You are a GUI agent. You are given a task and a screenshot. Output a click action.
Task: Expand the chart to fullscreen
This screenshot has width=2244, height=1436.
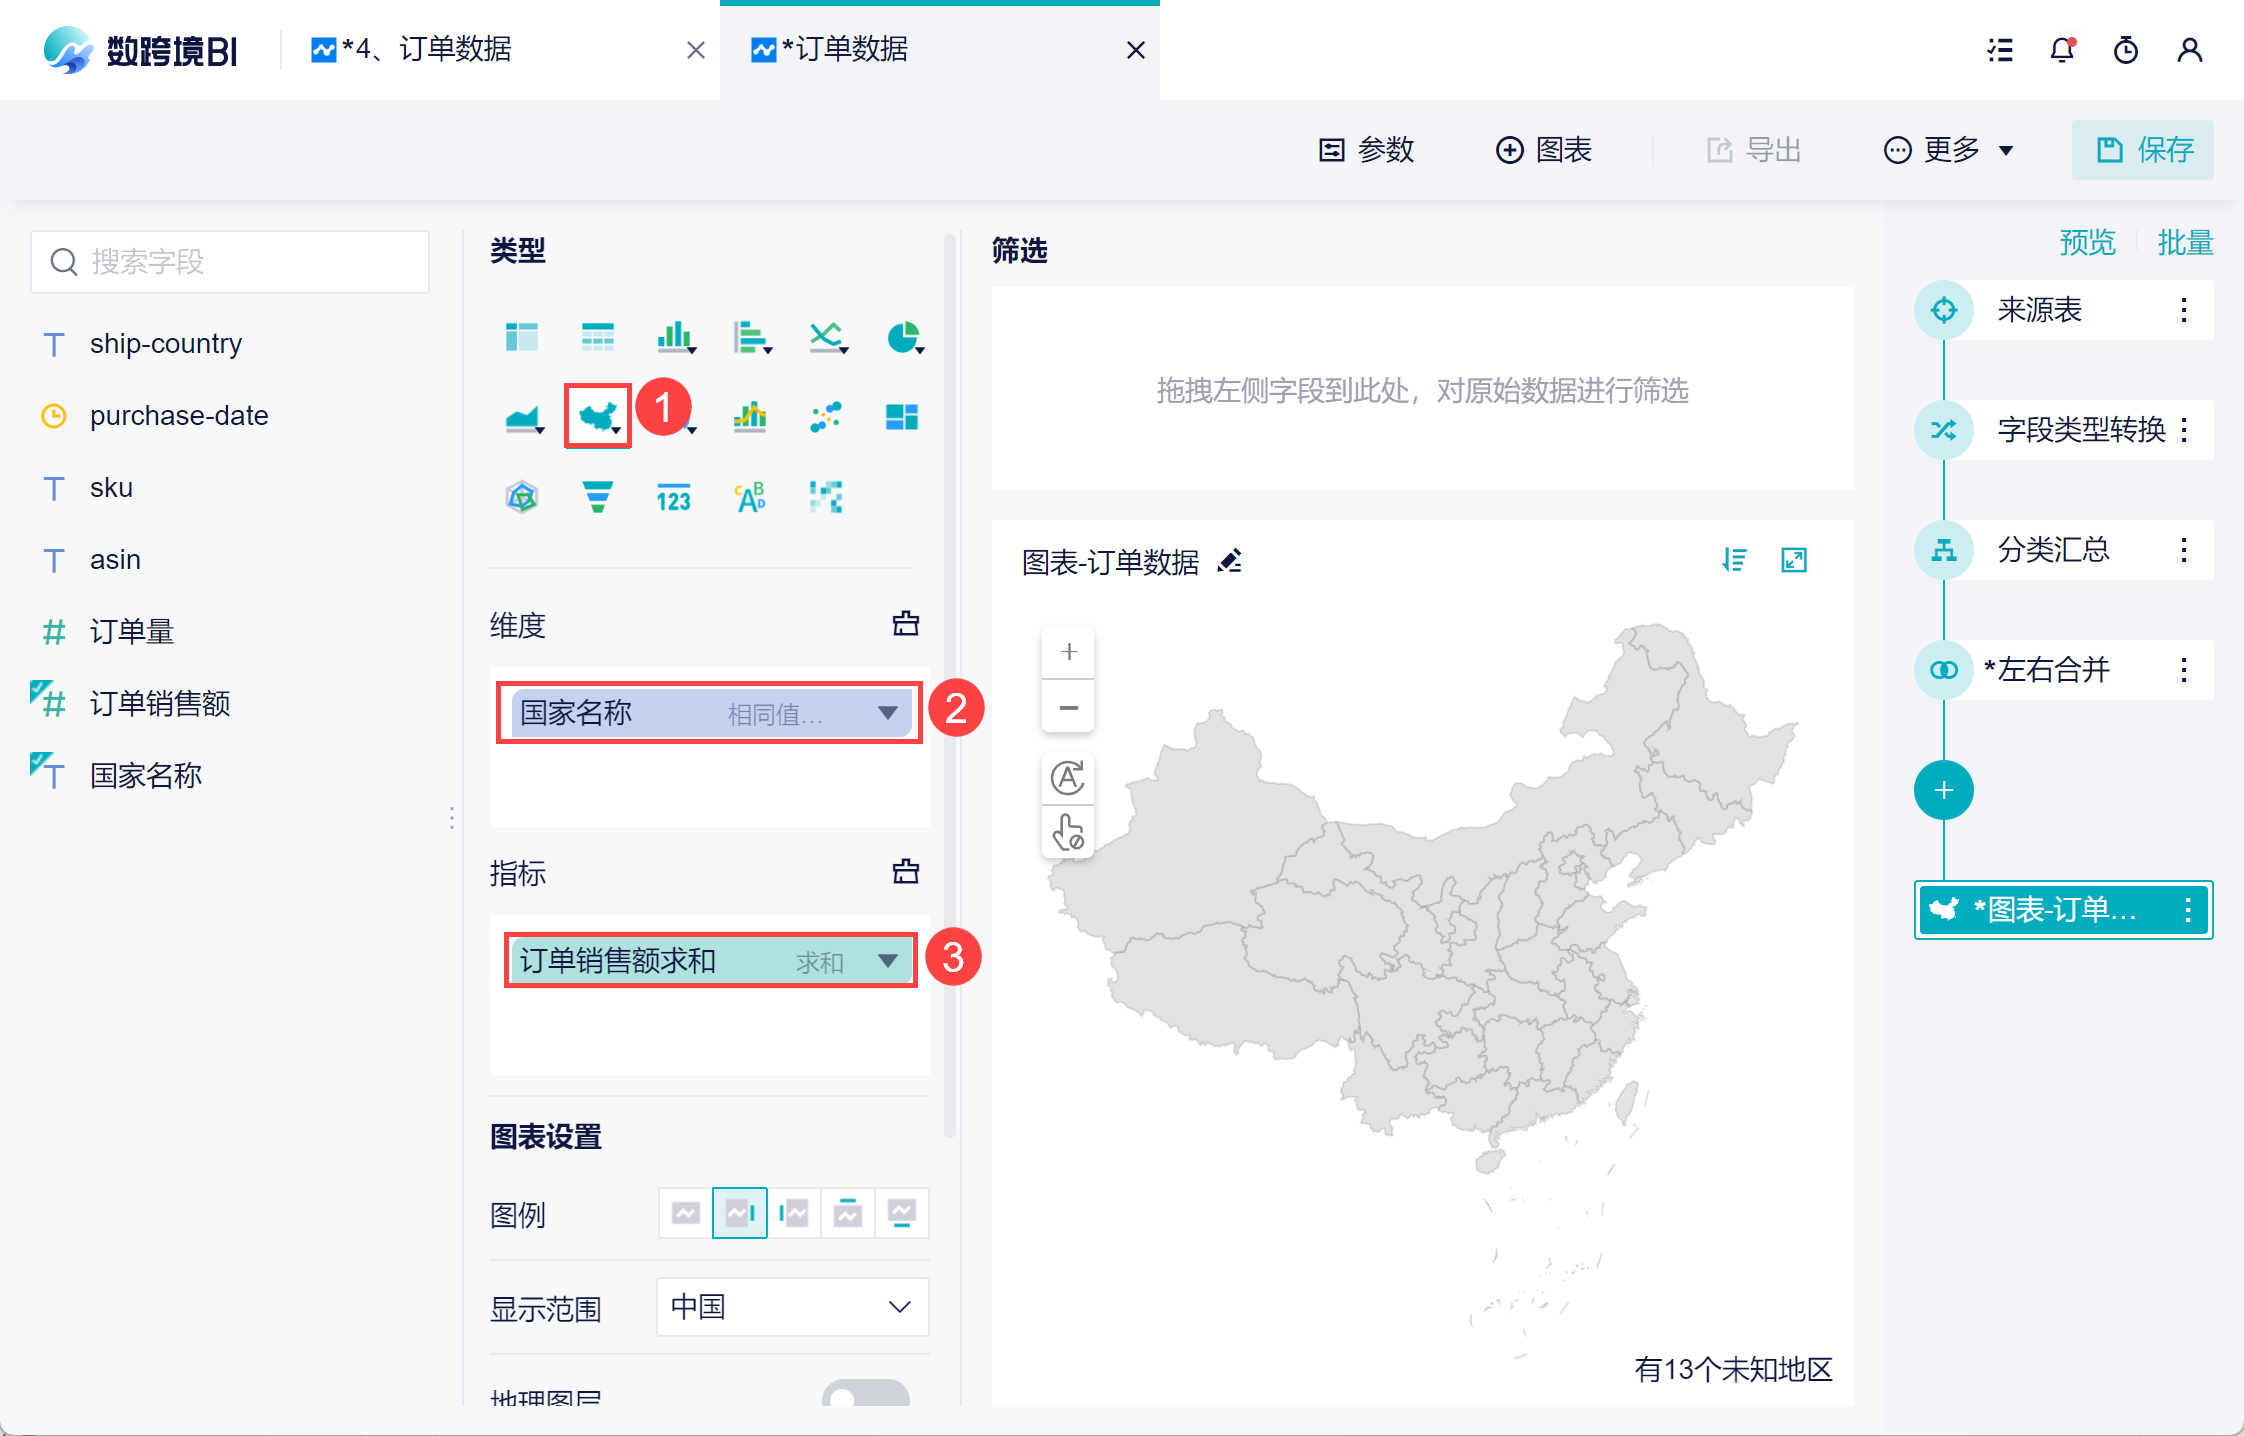click(1794, 561)
